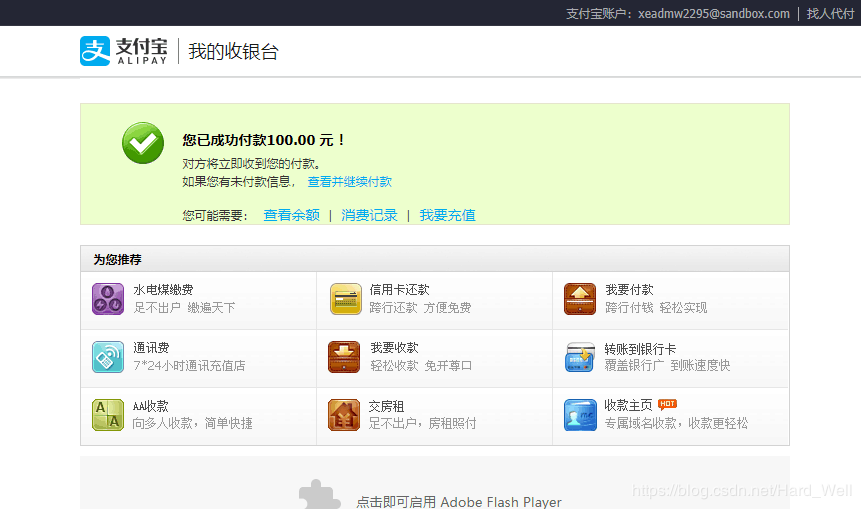This screenshot has width=861, height=509.
Task: Click 点击即可启用 Adobe Flash Player text
Action: click(x=459, y=502)
